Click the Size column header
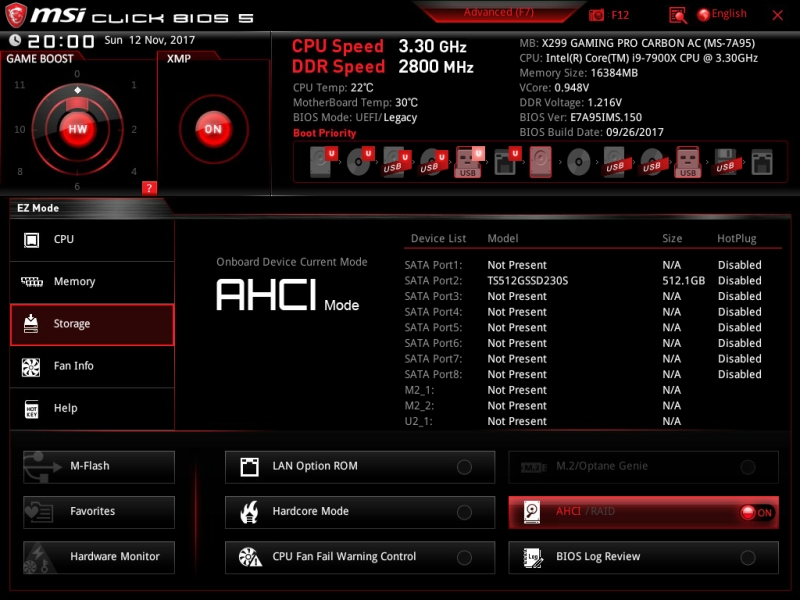Image resolution: width=800 pixels, height=600 pixels. pos(672,239)
